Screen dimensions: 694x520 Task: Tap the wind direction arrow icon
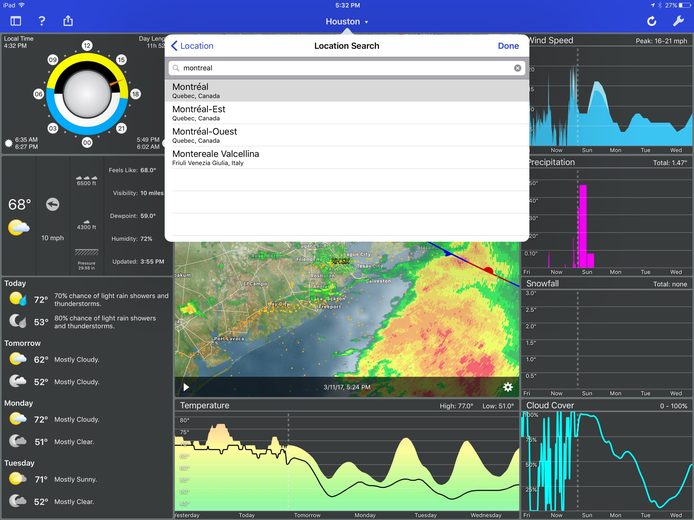pyautogui.click(x=53, y=204)
